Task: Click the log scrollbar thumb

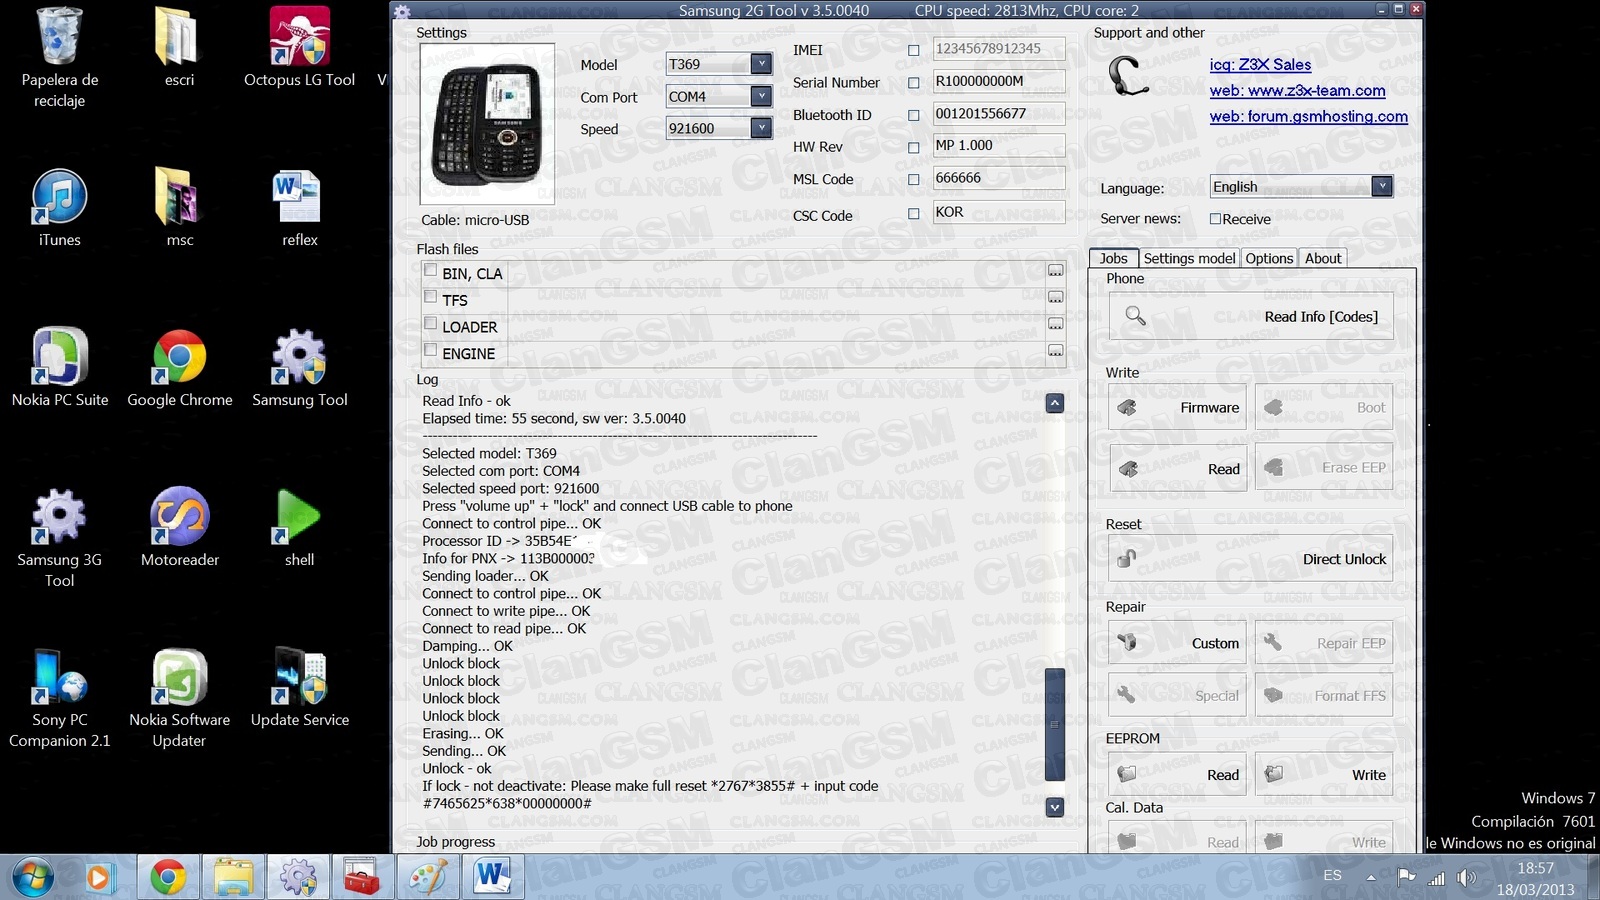Action: coord(1054,724)
